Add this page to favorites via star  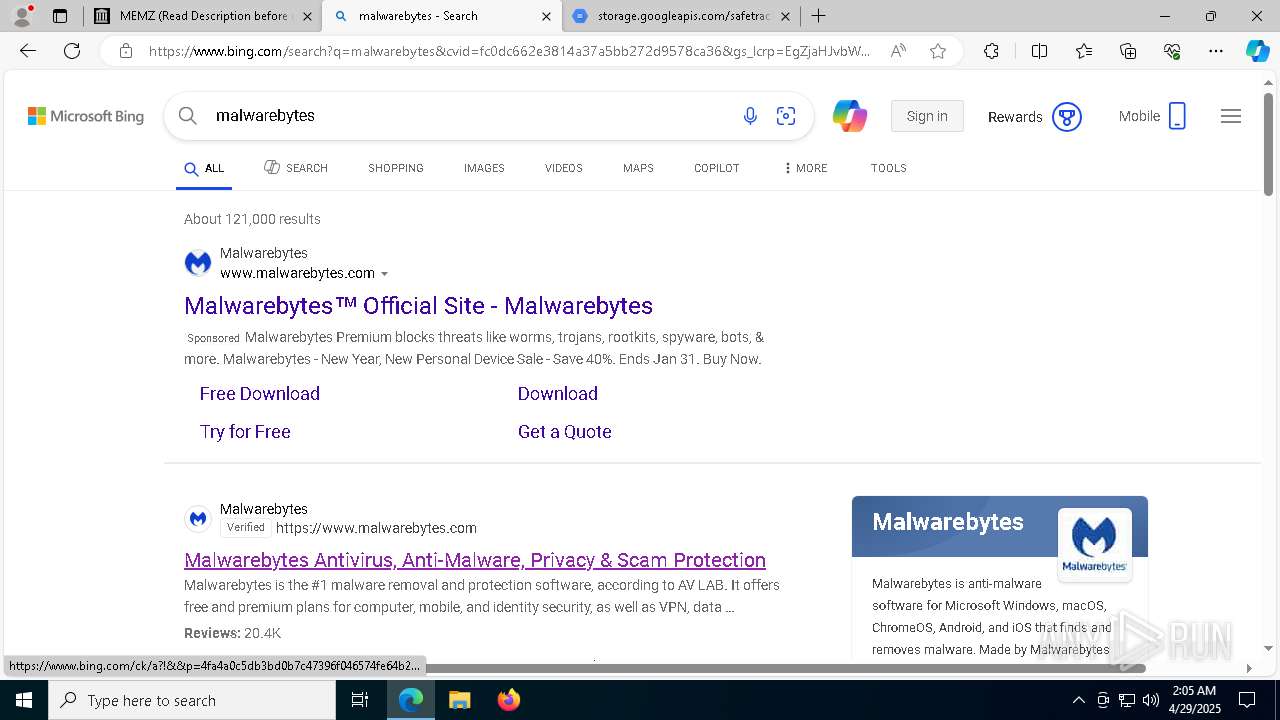(938, 51)
